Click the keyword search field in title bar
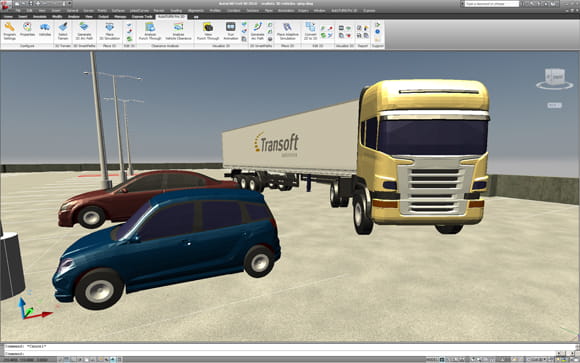The image size is (580, 363). pos(492,4)
